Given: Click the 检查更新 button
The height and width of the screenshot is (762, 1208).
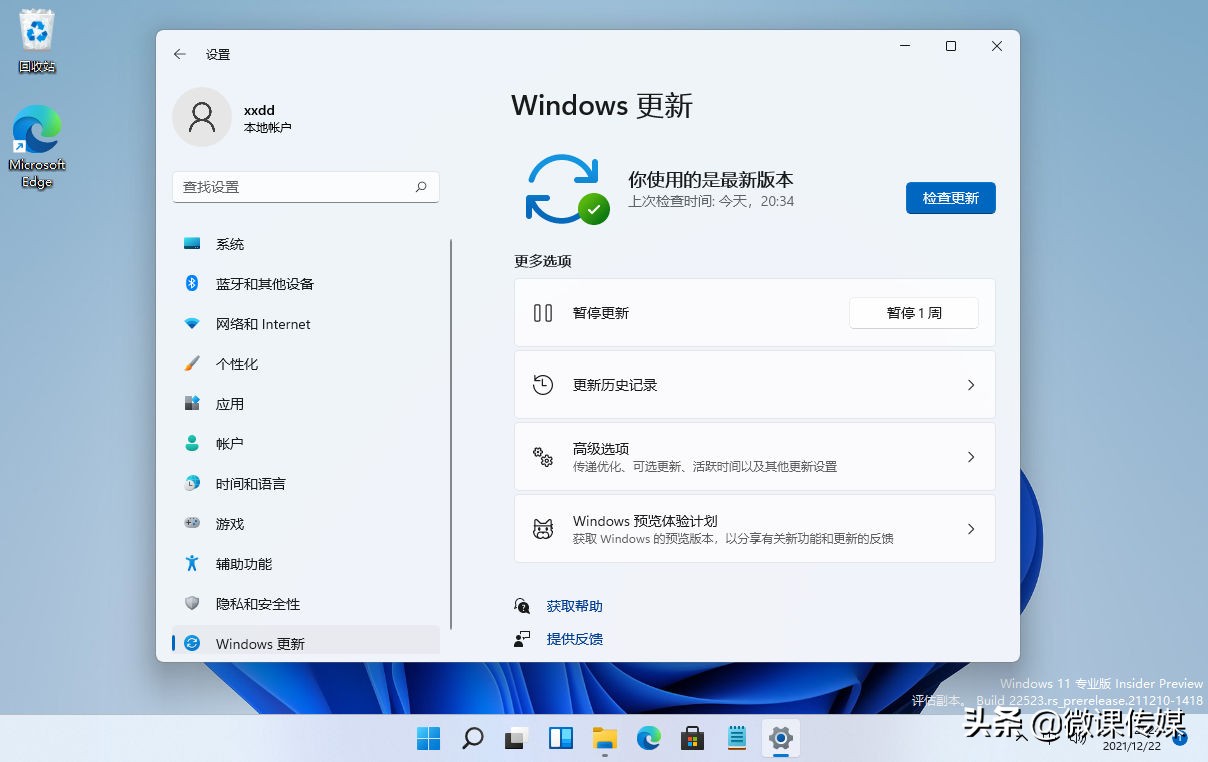Looking at the screenshot, I should [950, 198].
